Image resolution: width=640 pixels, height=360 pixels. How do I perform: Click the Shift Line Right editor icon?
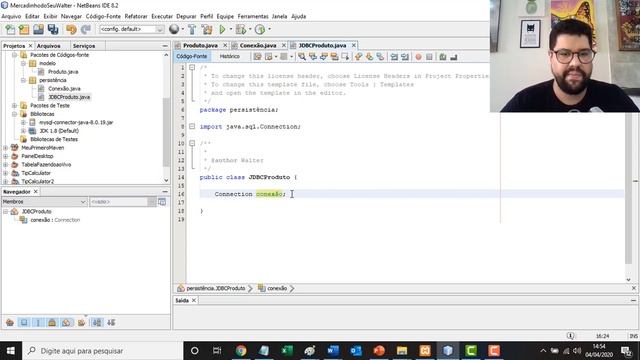tap(405, 57)
